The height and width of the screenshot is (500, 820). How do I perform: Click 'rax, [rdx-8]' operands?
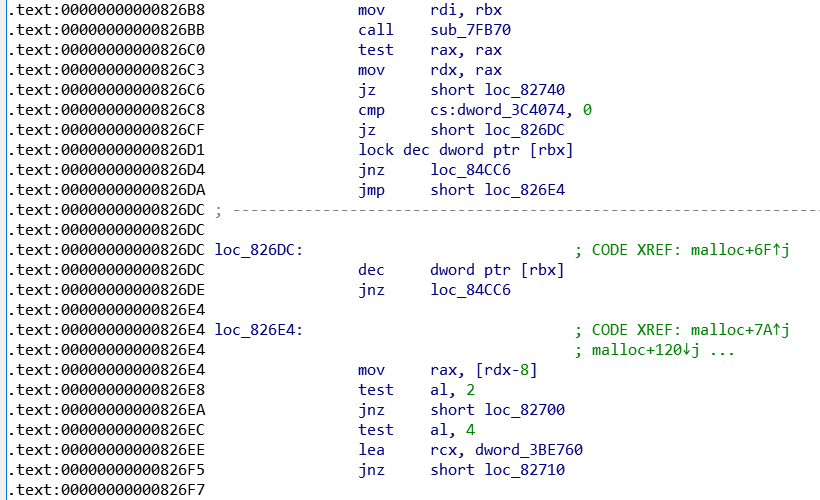tap(484, 370)
